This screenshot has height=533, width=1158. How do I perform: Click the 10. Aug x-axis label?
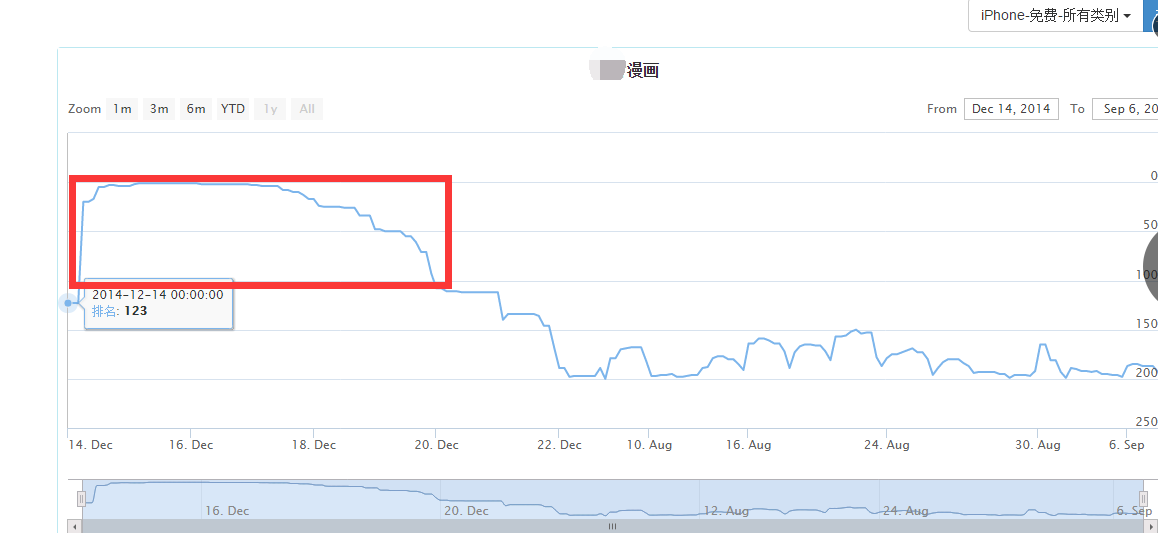tap(648, 444)
